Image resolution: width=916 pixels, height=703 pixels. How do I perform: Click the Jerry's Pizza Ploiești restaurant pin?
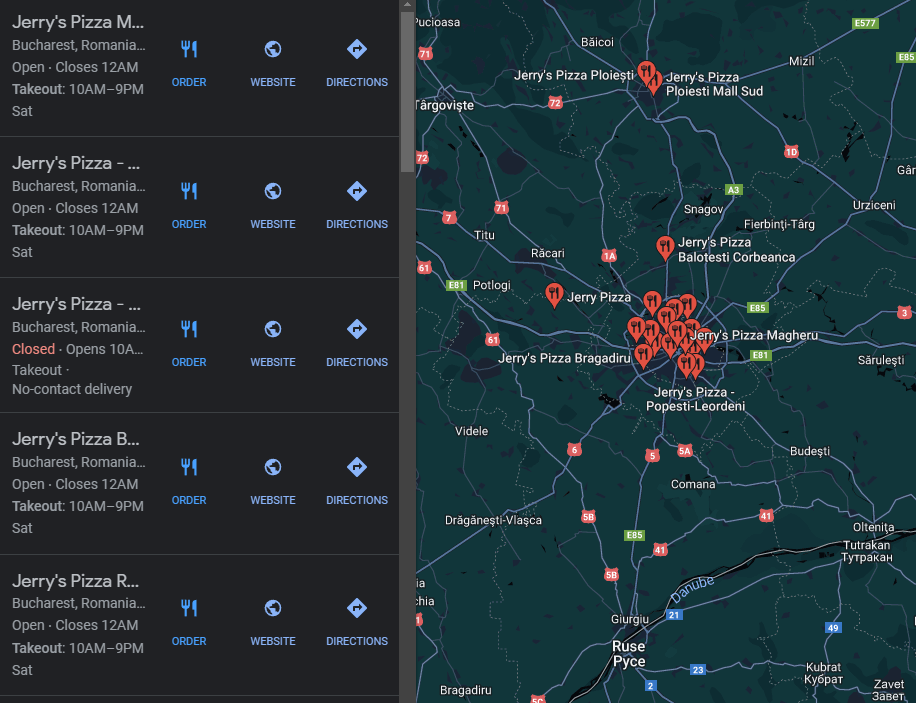click(645, 72)
